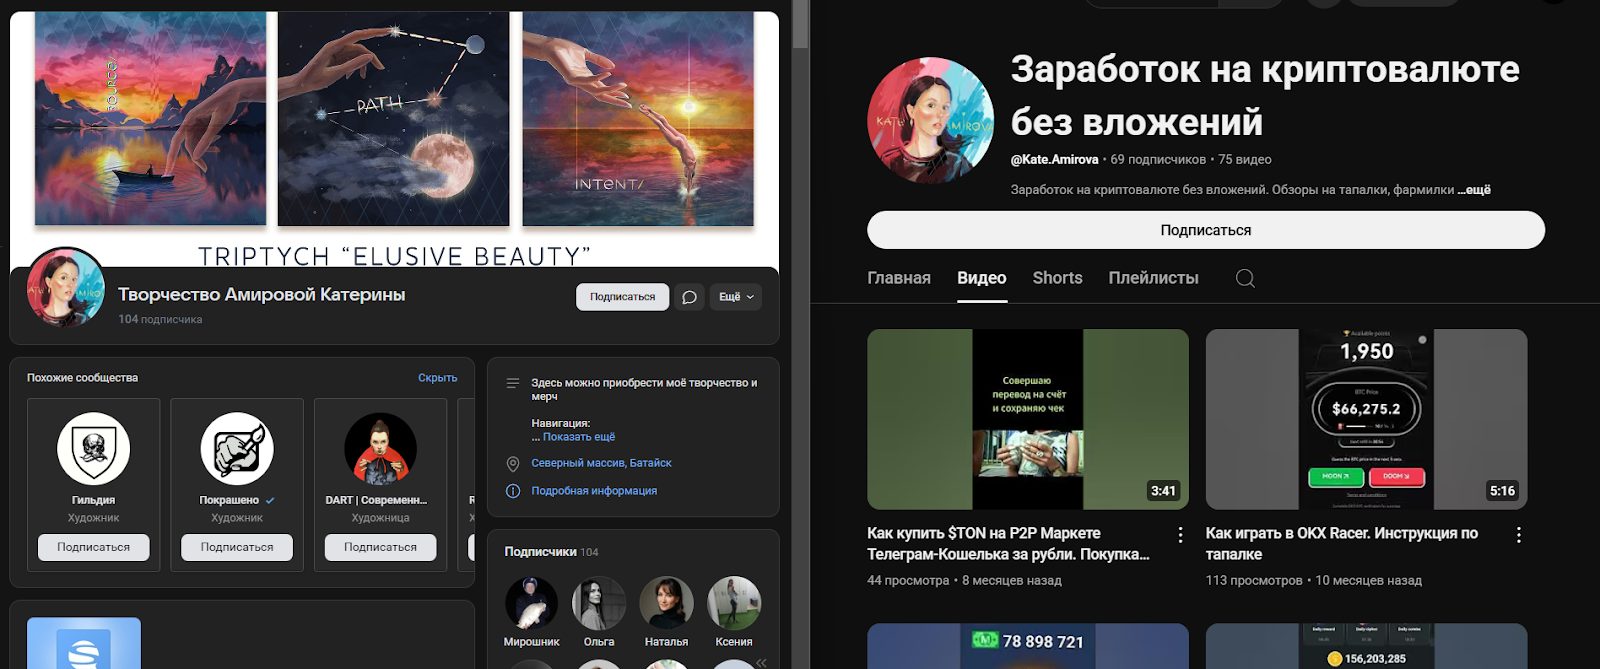
Task: Click the "Творчество Амировой Катерины" title
Action: coord(262,295)
